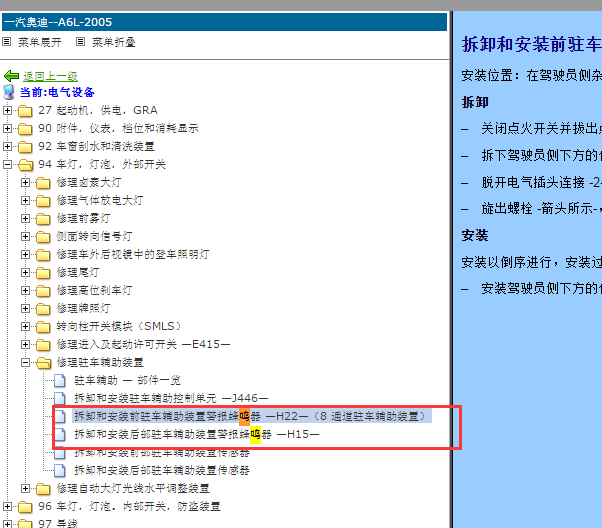Expand the 修理车外后视镜中的登车照明灯 node
Screen dimensions: 602x528
tap(25, 255)
